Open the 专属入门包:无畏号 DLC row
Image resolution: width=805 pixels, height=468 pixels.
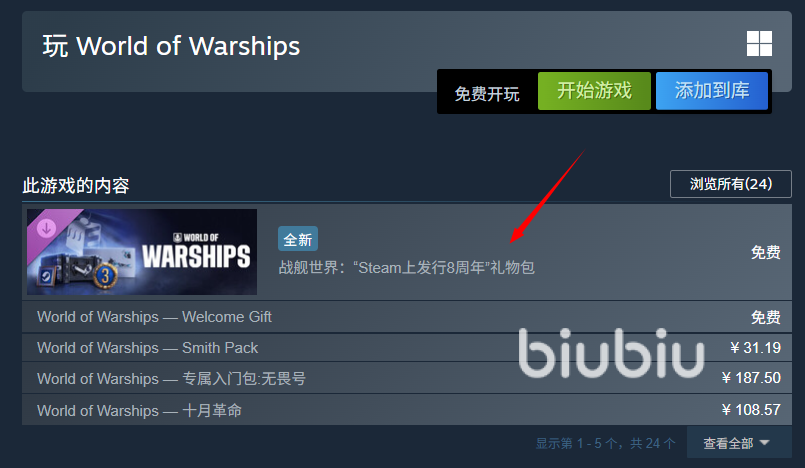click(407, 379)
